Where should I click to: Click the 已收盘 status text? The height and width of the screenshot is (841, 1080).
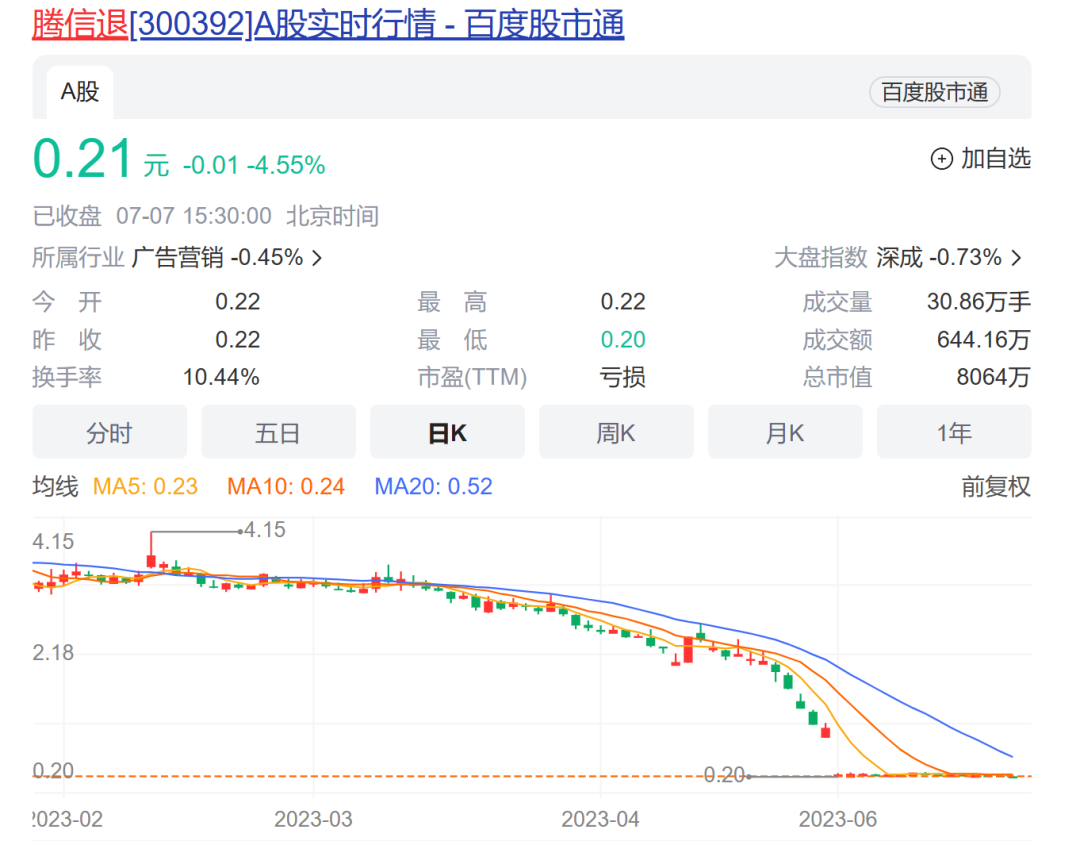point(67,216)
